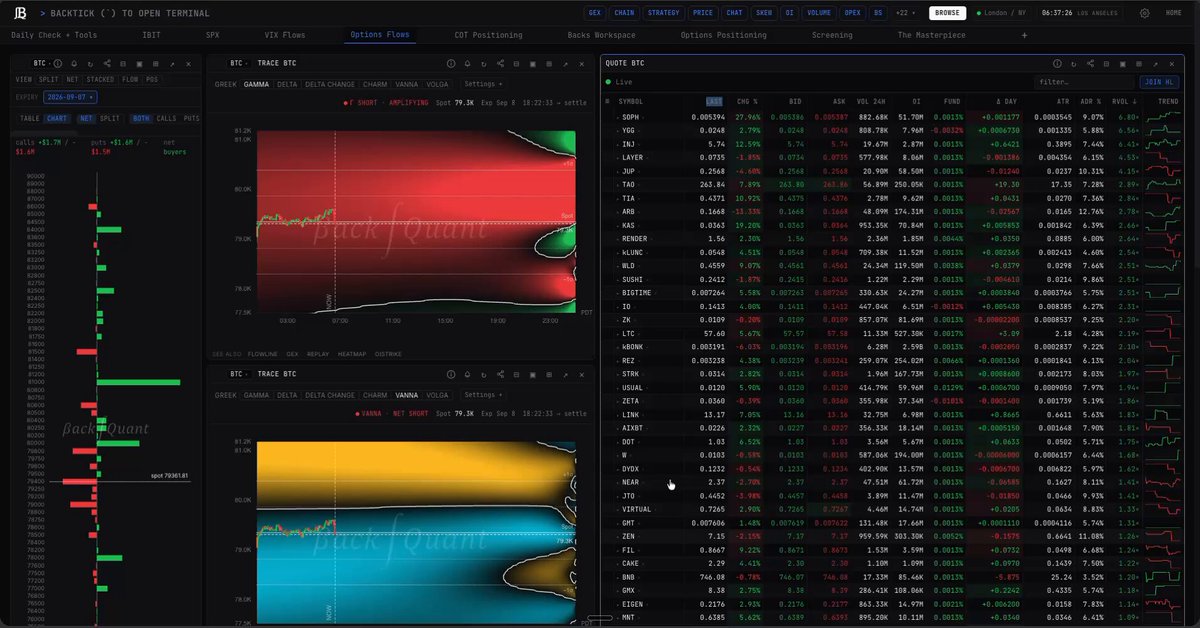The height and width of the screenshot is (628, 1200).
Task: Share the QUOTE BTC panel
Action: coord(1089,63)
